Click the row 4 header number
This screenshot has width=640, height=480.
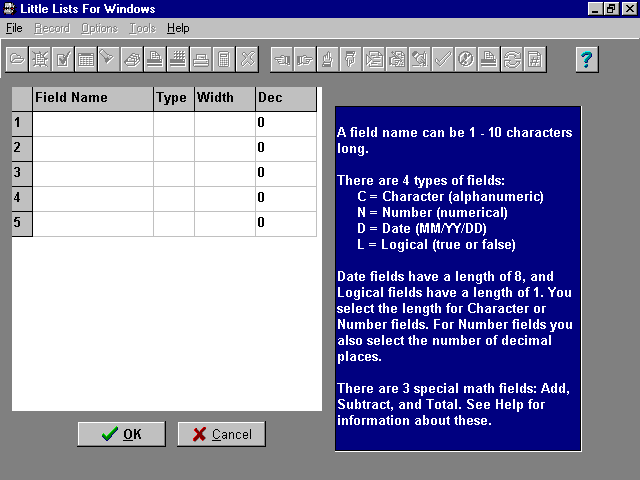tap(17, 198)
